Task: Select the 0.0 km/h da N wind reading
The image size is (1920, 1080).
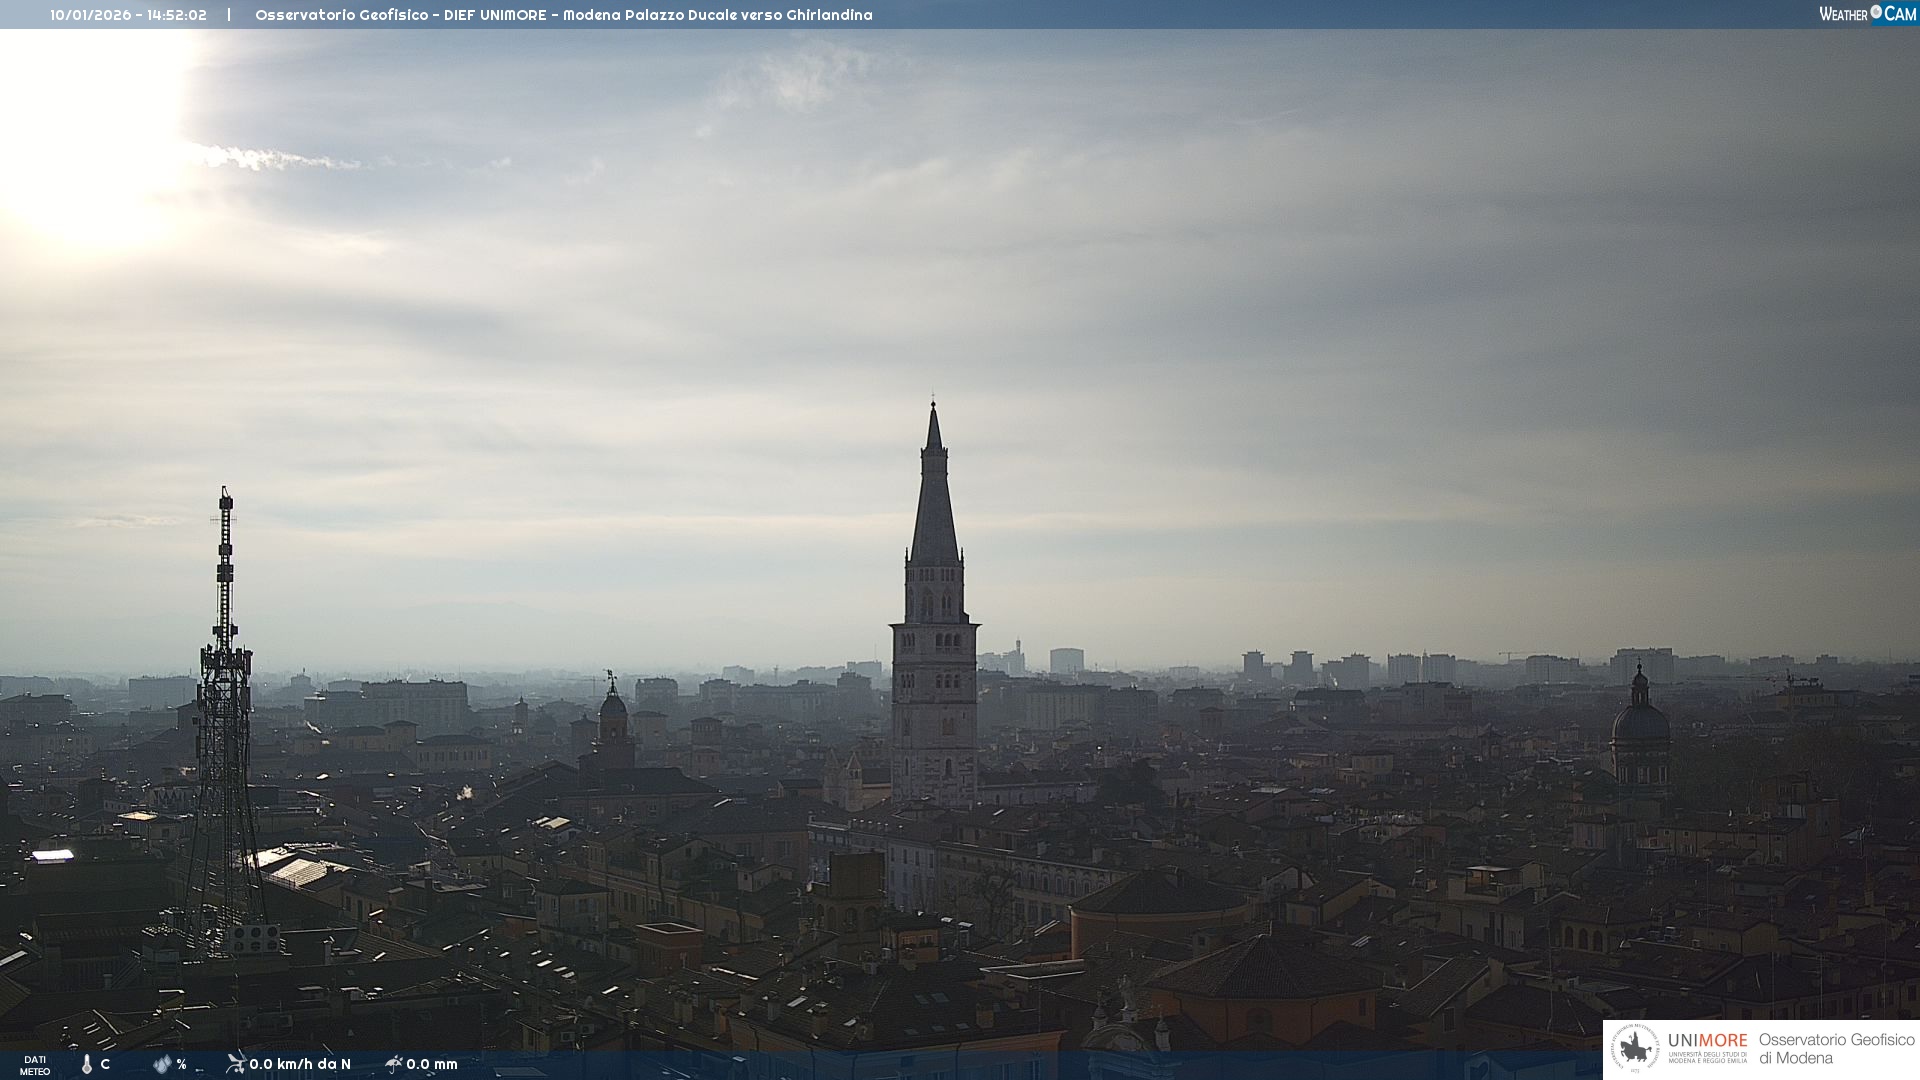Action: click(300, 1064)
